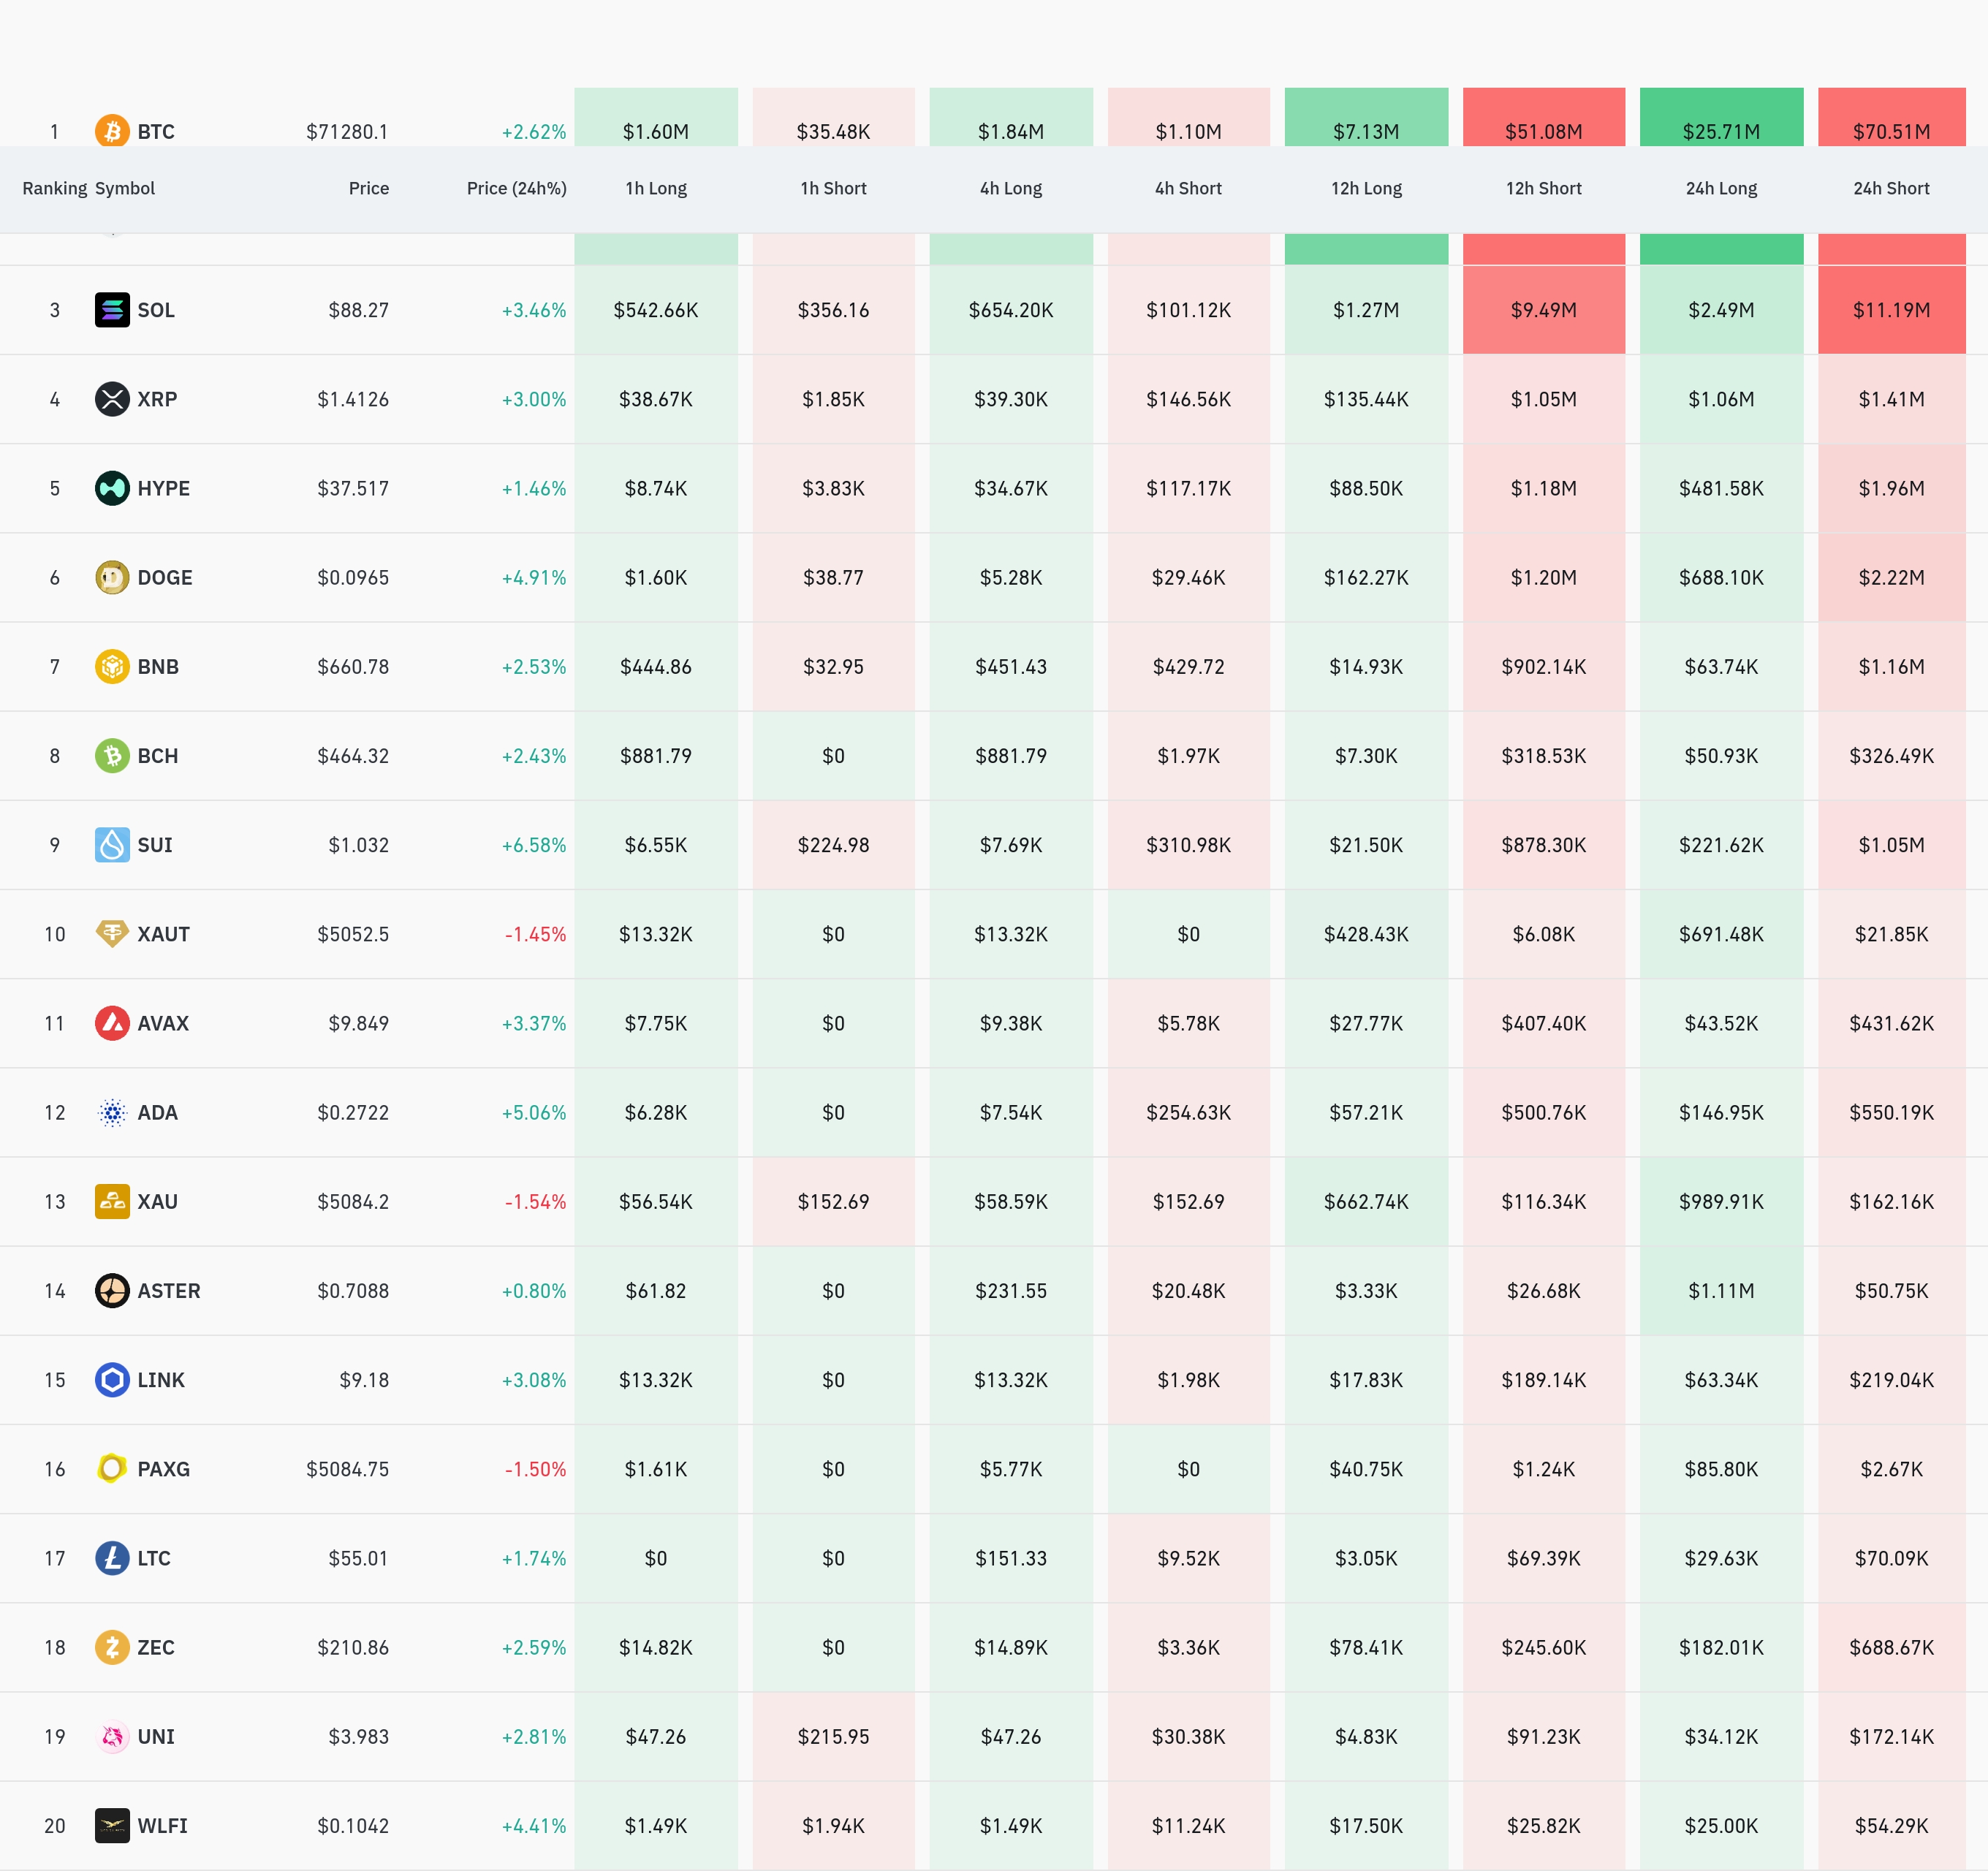Viewport: 1988px width, 1871px height.
Task: Click the Avalanche AVAX icon
Action: 112,1023
